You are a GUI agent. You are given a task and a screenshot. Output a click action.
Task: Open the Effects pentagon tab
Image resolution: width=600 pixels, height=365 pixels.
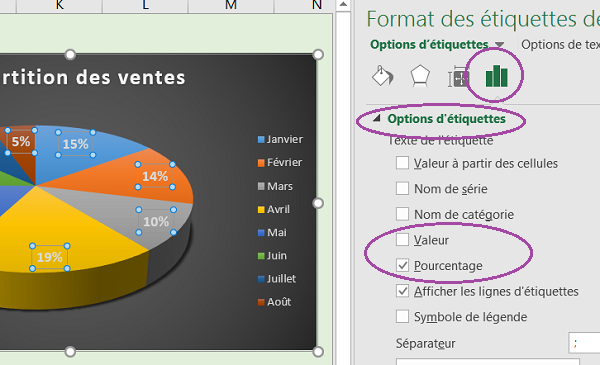pos(420,76)
